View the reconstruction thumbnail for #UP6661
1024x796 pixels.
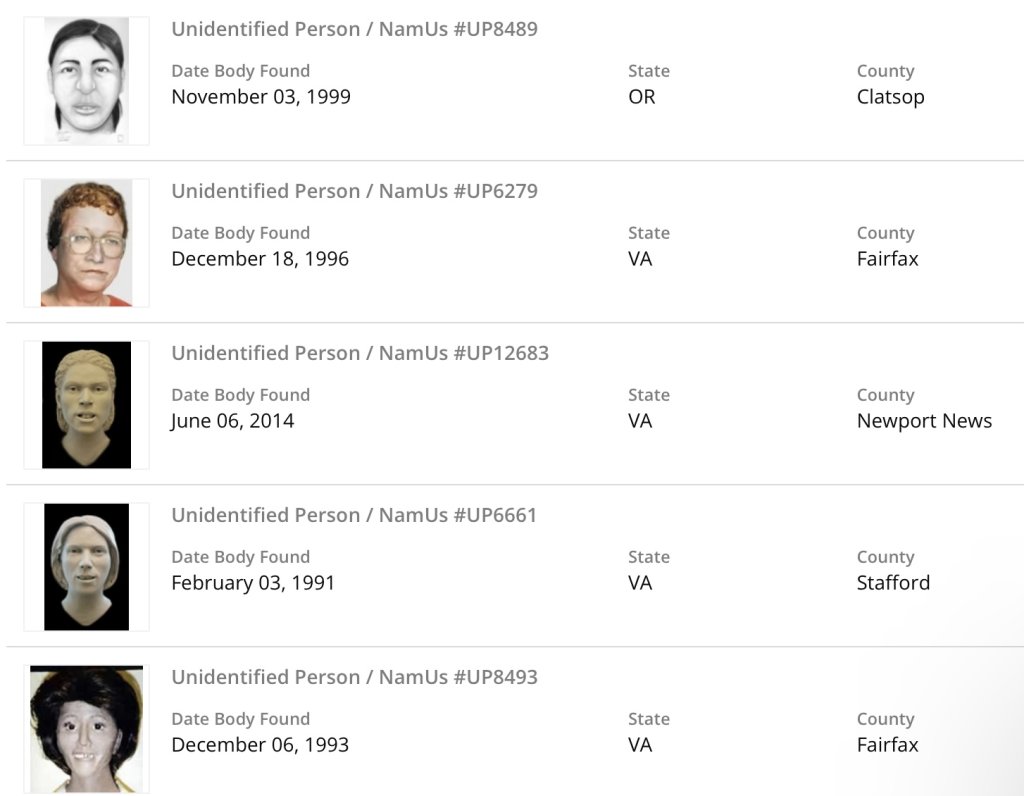pos(87,567)
